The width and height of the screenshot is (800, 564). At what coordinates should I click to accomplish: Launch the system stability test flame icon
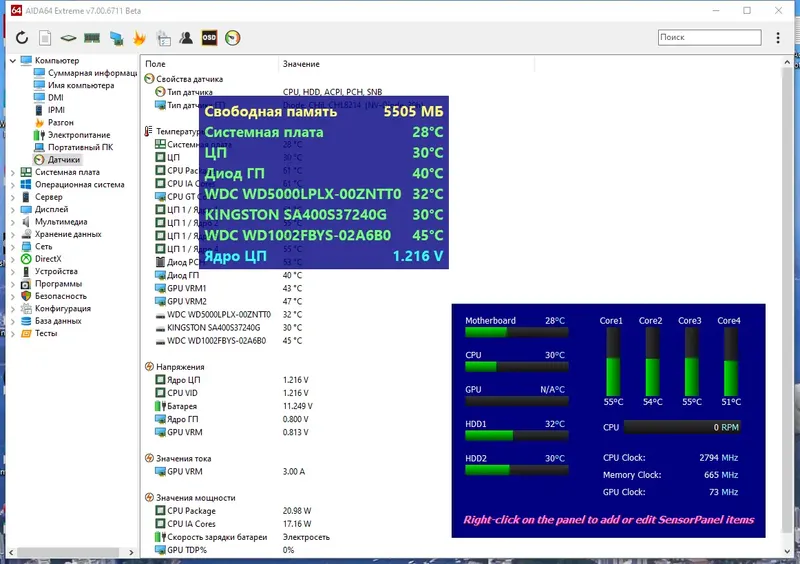coord(139,38)
